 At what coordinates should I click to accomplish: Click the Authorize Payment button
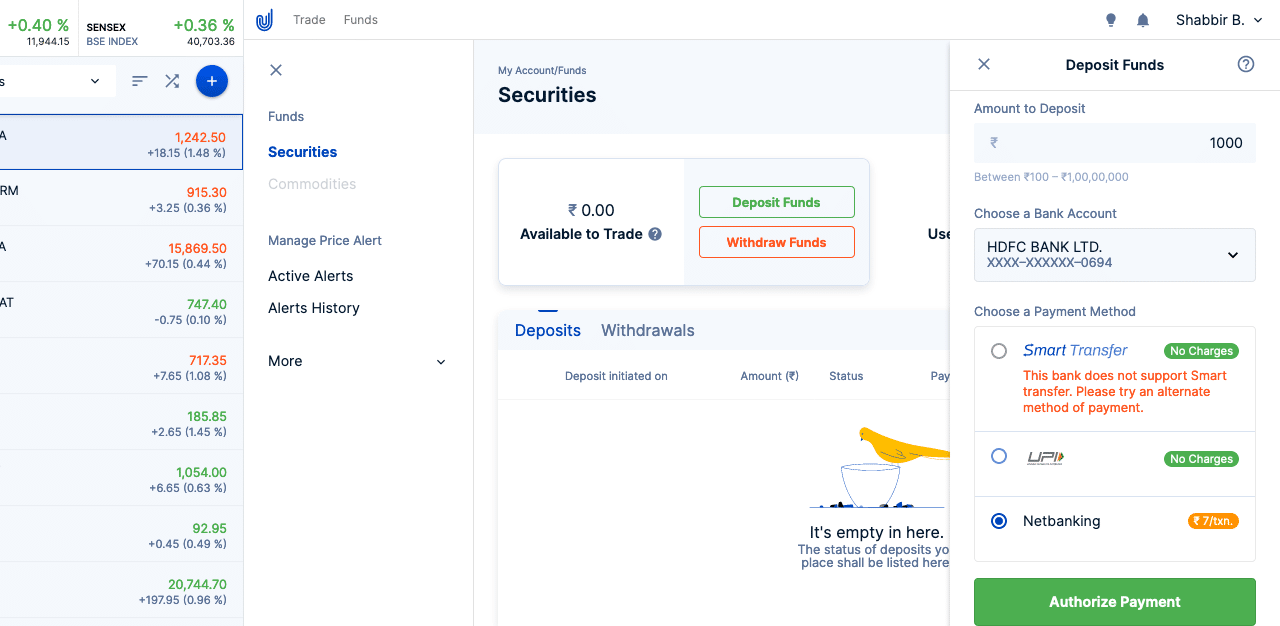click(1115, 602)
